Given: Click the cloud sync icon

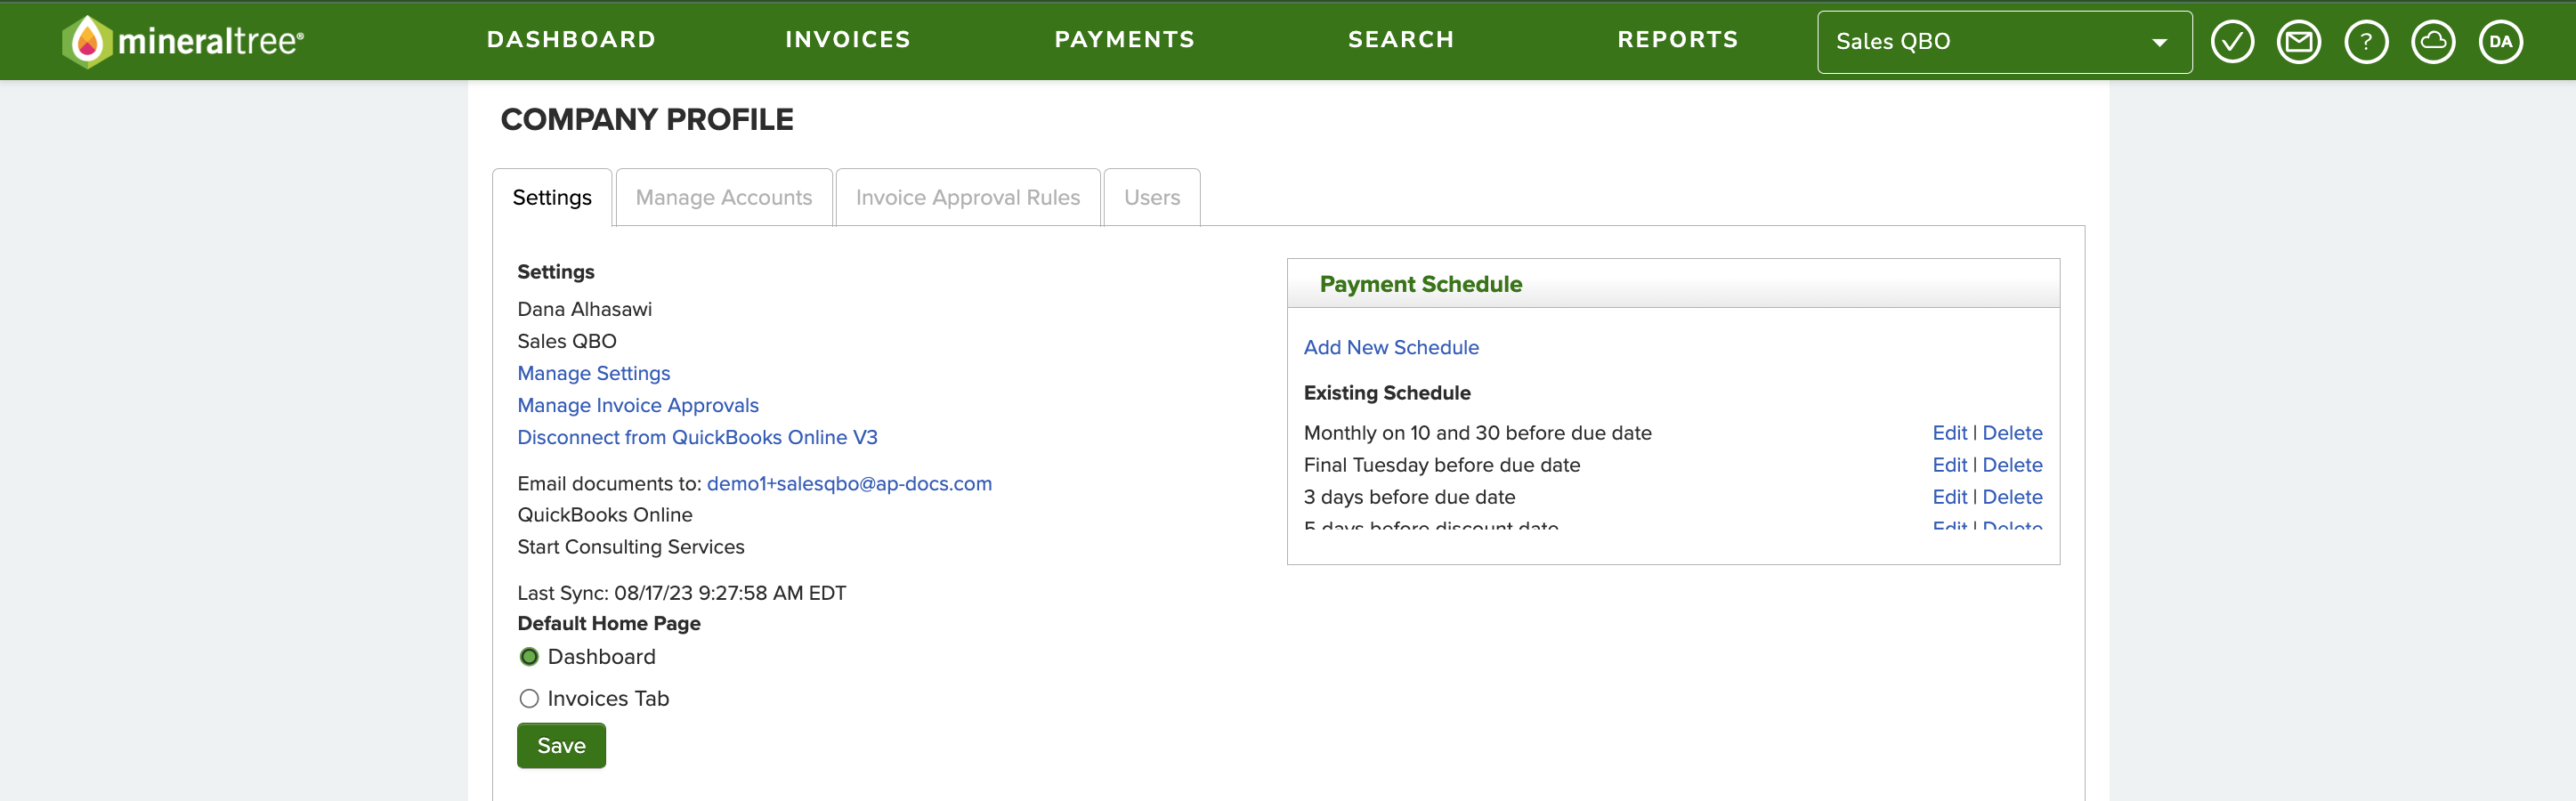Looking at the screenshot, I should 2432,42.
